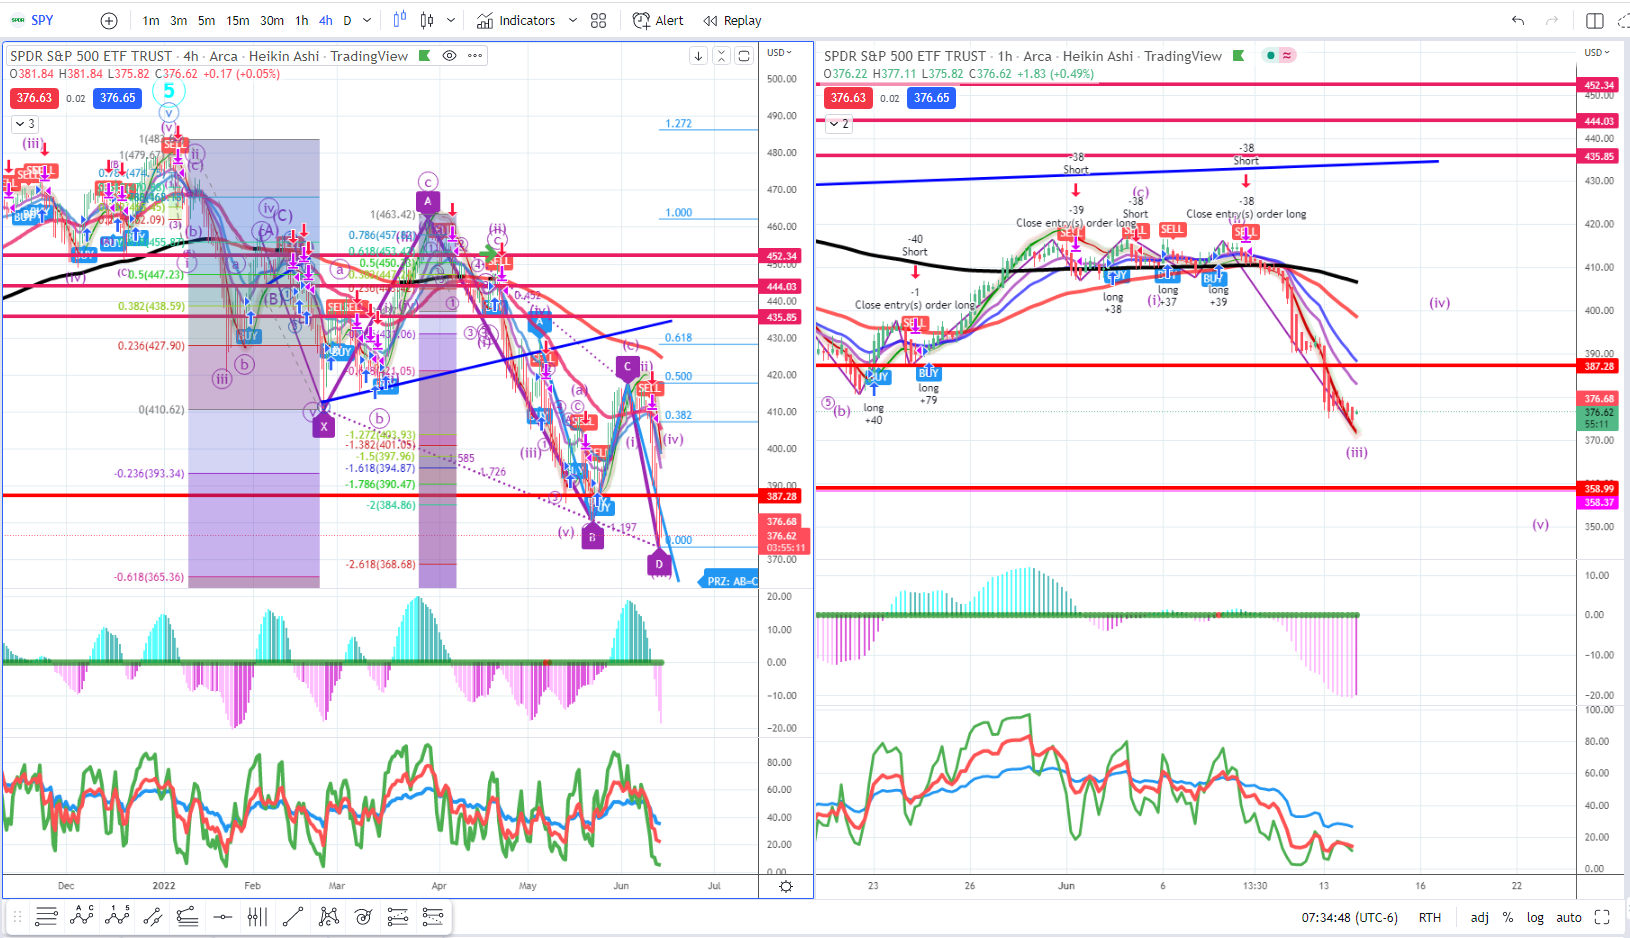The height and width of the screenshot is (938, 1630).
Task: Select the D daily timeframe
Action: pos(347,20)
